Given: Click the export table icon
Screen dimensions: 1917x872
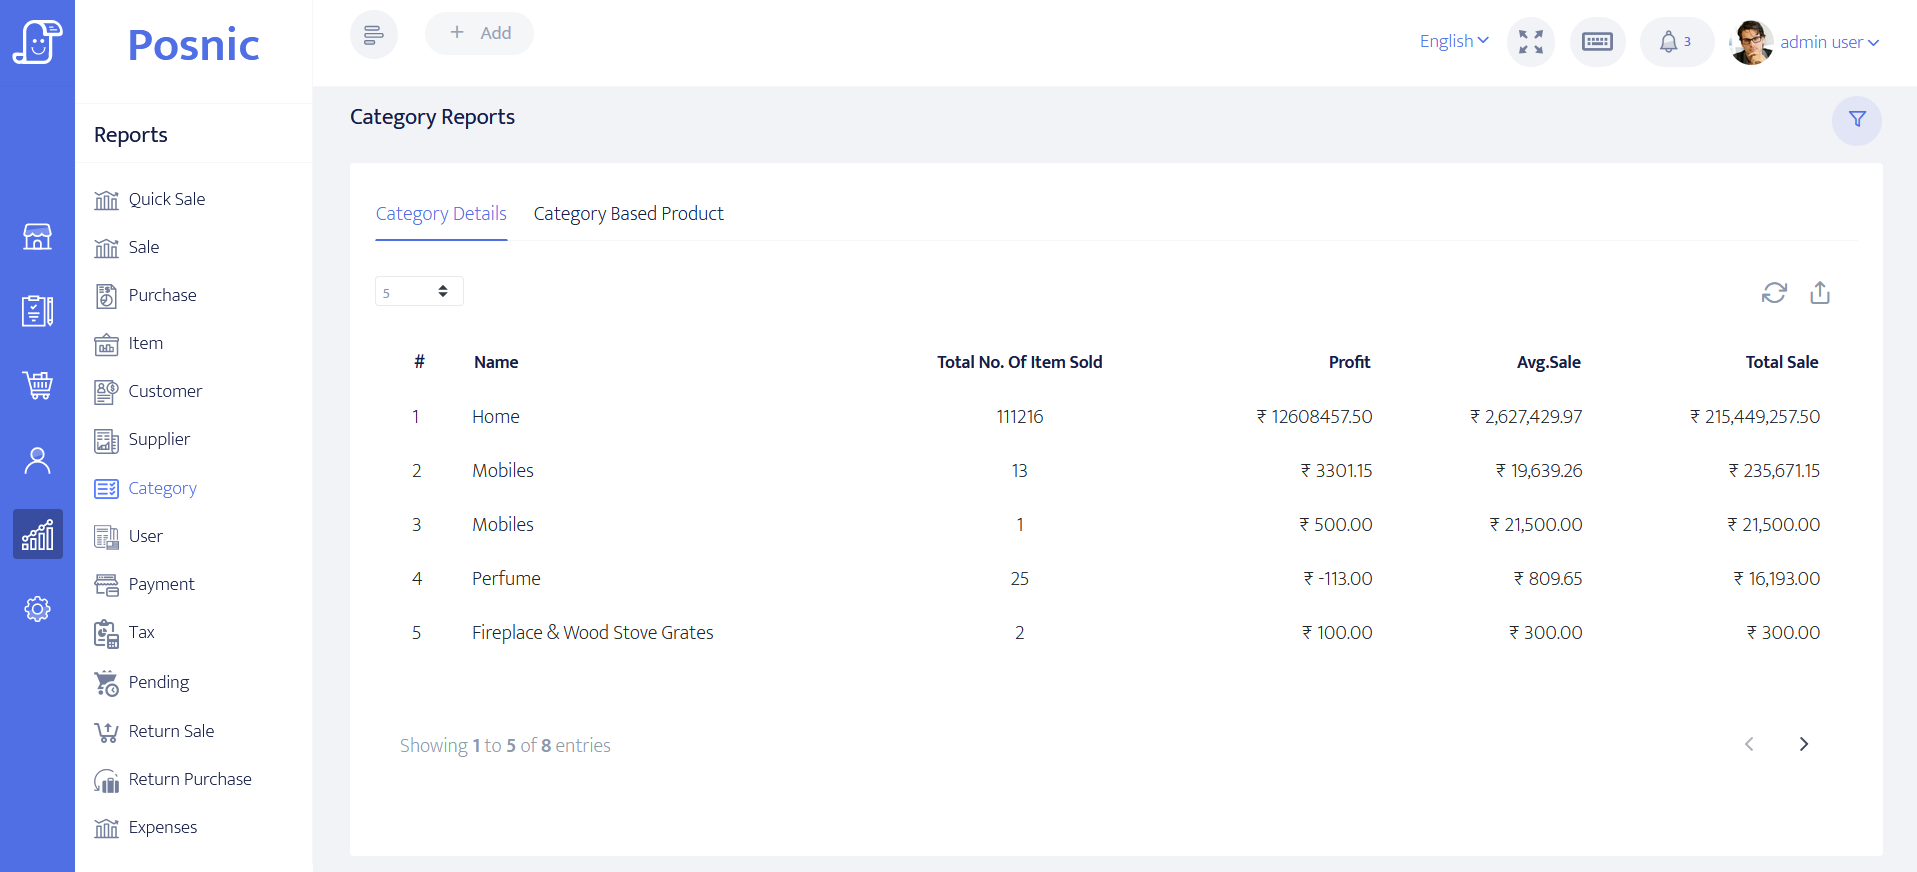Looking at the screenshot, I should pos(1819,293).
